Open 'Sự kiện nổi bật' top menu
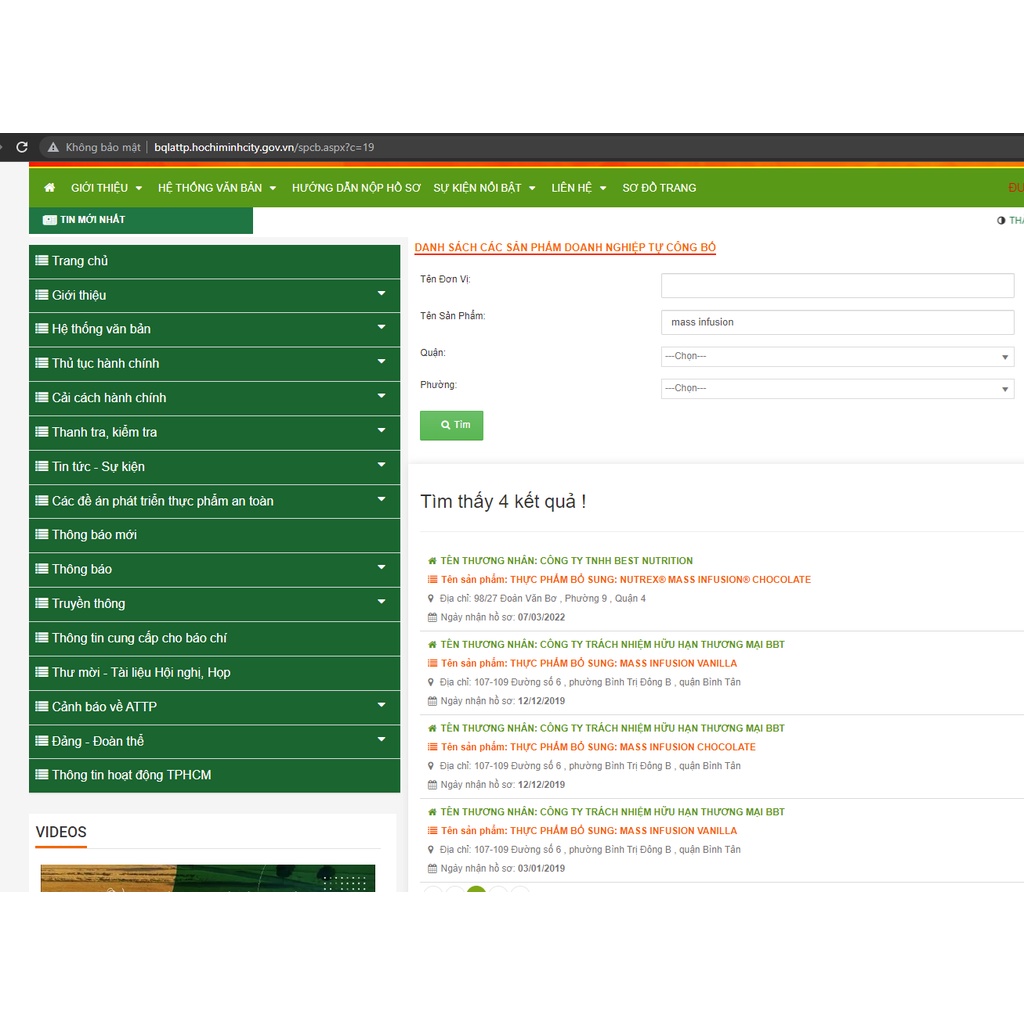 coord(484,188)
